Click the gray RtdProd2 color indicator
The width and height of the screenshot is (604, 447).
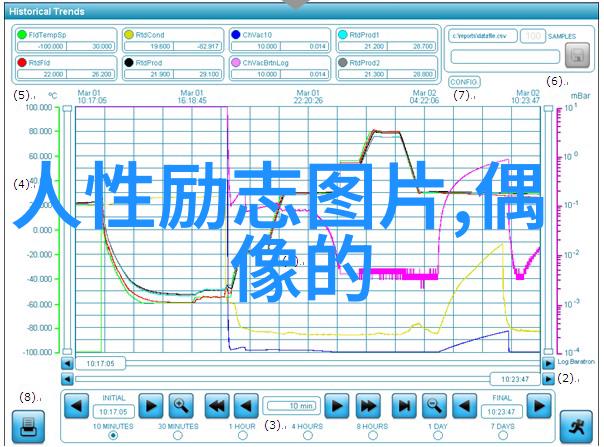pyautogui.click(x=342, y=62)
